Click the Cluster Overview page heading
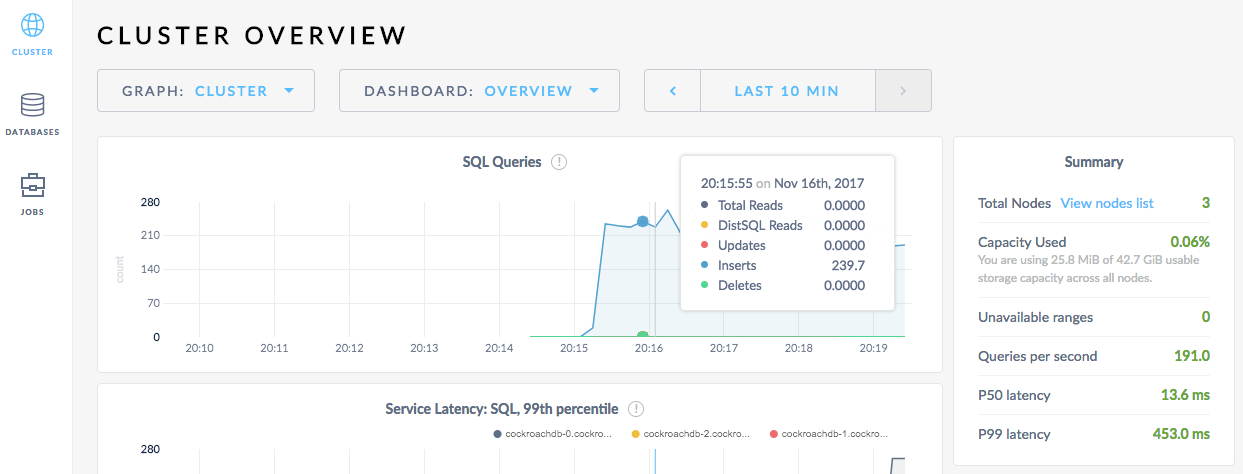 point(252,36)
